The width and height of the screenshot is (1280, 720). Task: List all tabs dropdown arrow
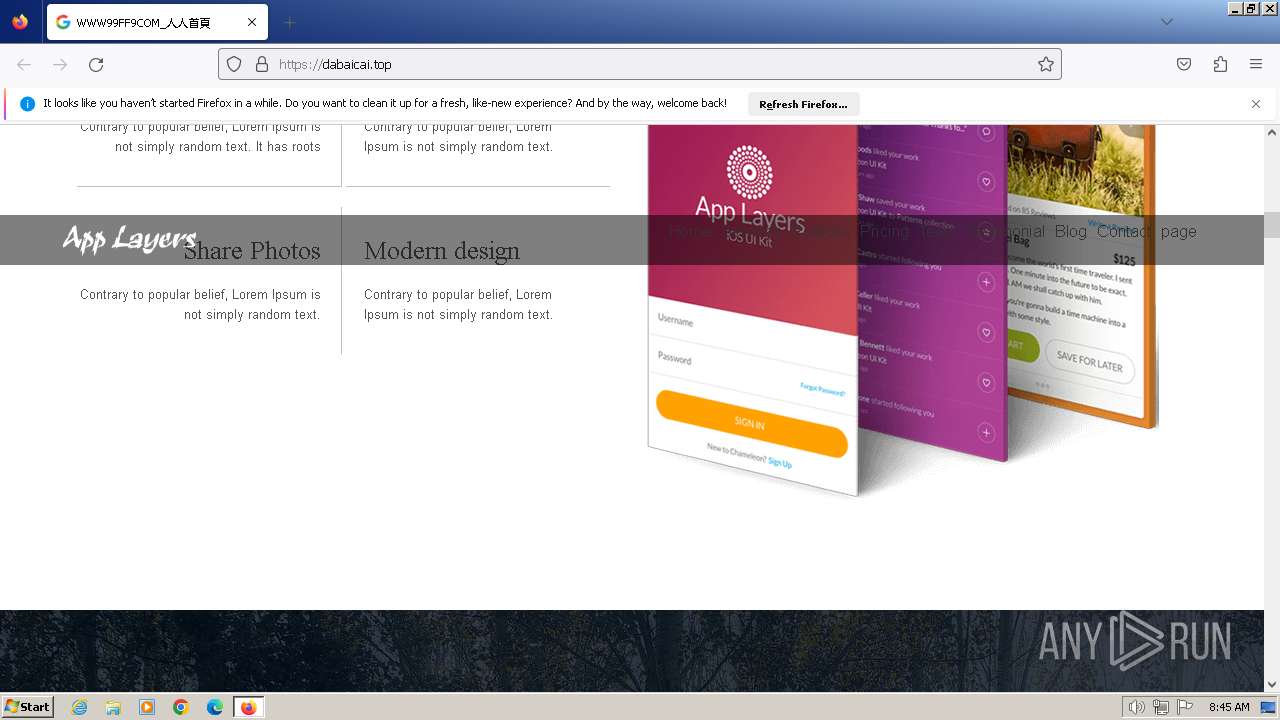(1166, 22)
